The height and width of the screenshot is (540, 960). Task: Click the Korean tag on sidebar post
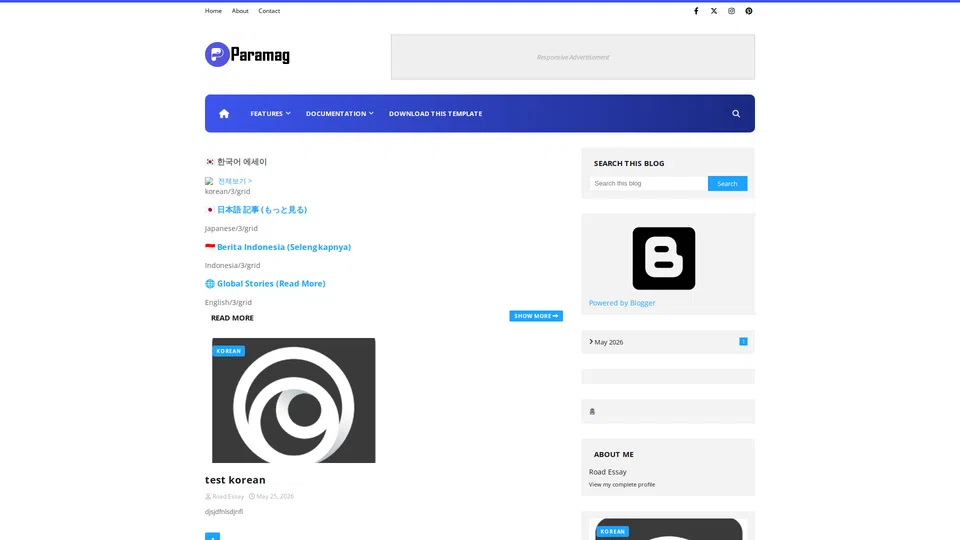pyautogui.click(x=612, y=531)
